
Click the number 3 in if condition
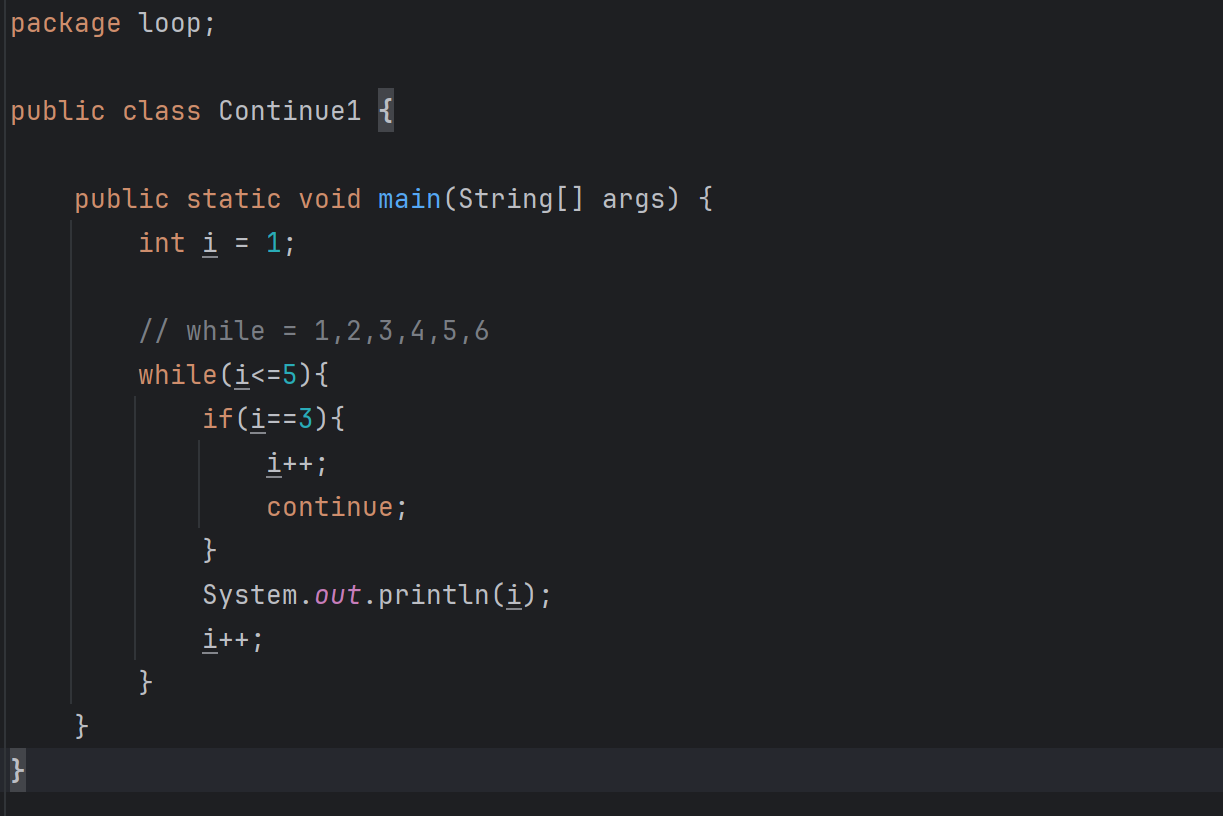pos(306,419)
